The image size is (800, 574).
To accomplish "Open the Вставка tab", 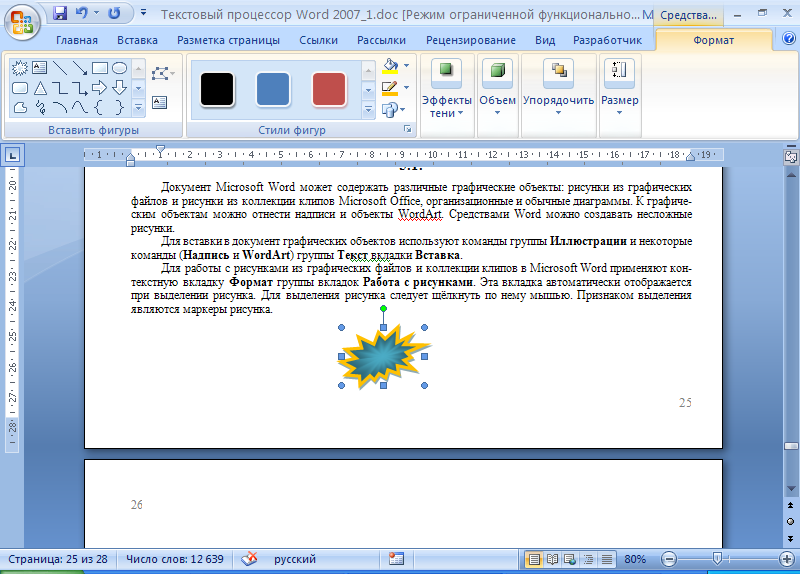I will [137, 40].
